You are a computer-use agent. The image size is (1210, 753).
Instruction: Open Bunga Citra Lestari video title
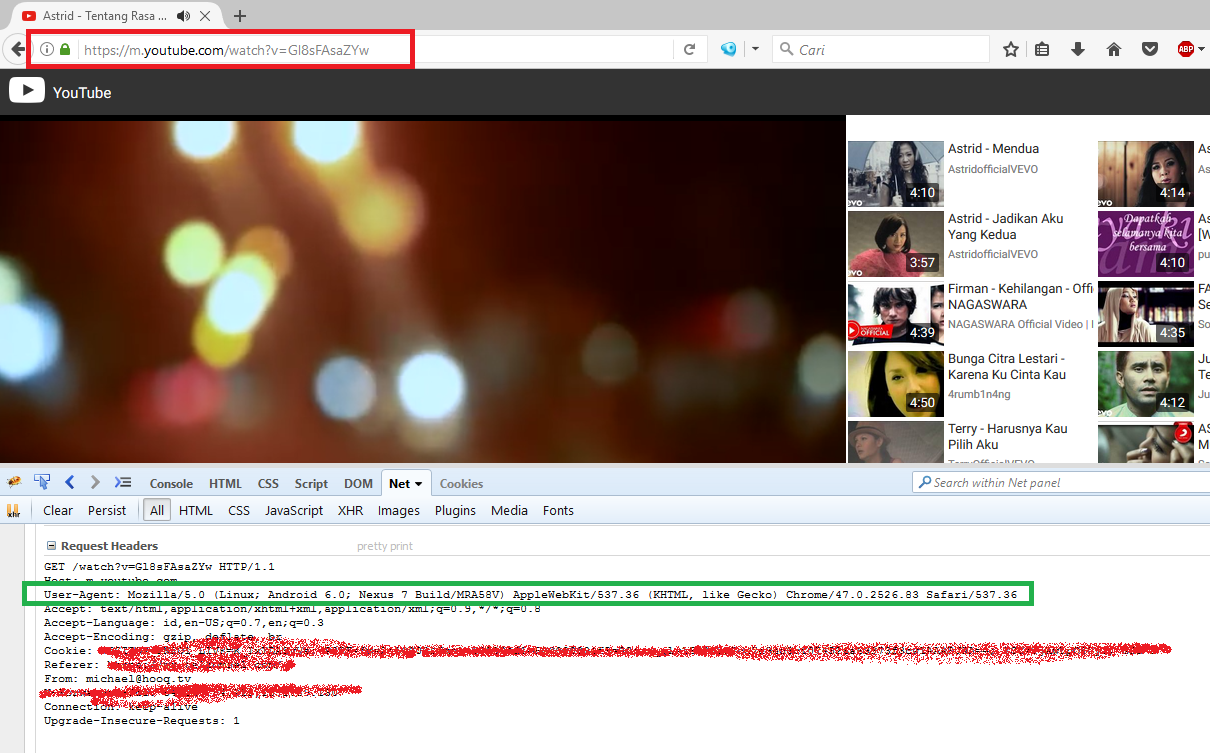1007,366
